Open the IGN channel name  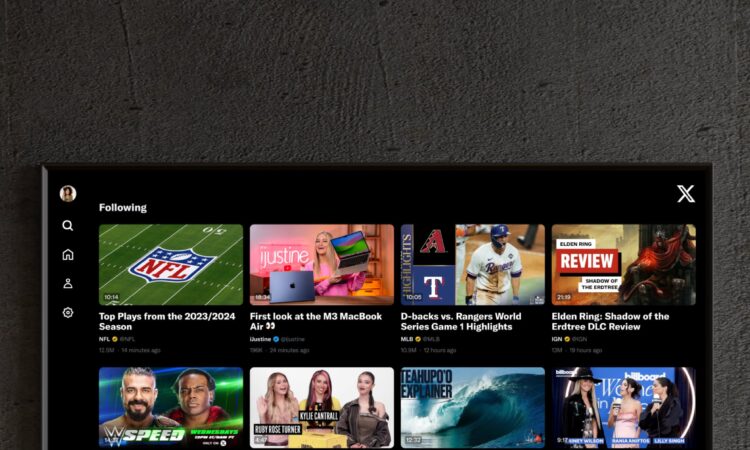pyautogui.click(x=557, y=339)
